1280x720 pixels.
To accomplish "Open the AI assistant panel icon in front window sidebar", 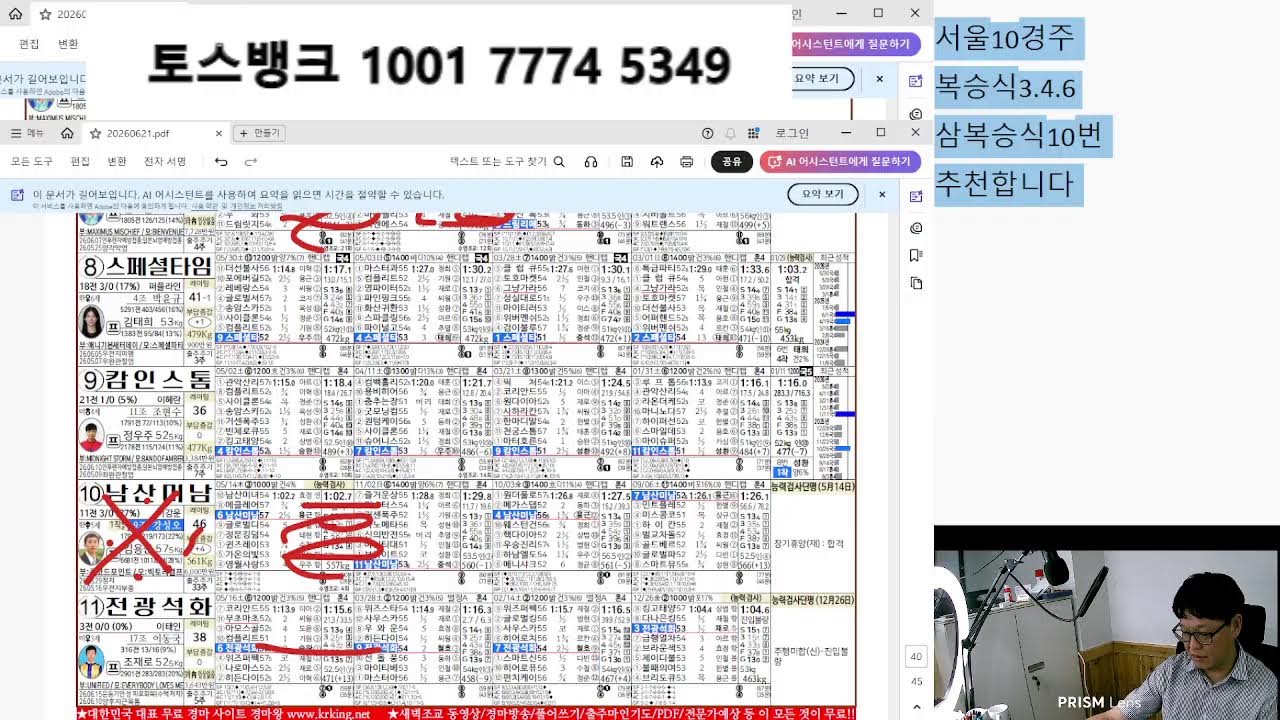I will pyautogui.click(x=916, y=197).
